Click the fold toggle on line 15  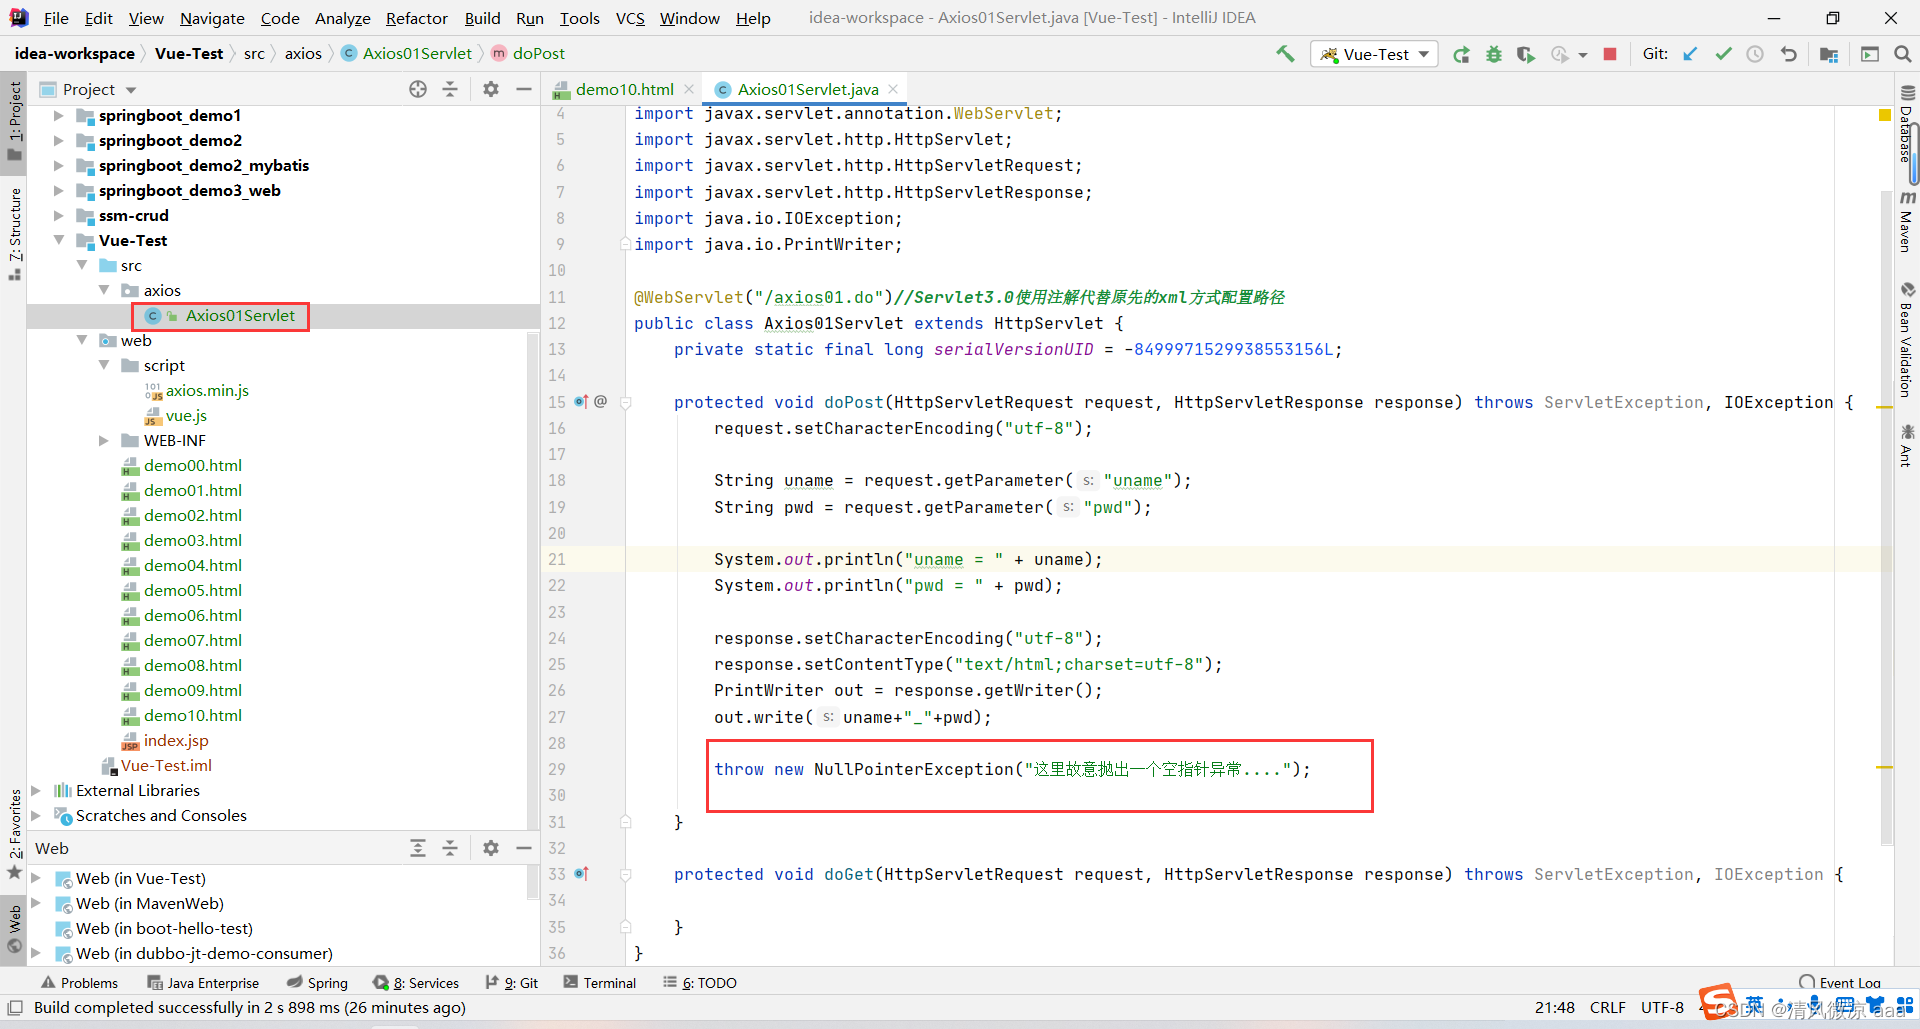[626, 403]
